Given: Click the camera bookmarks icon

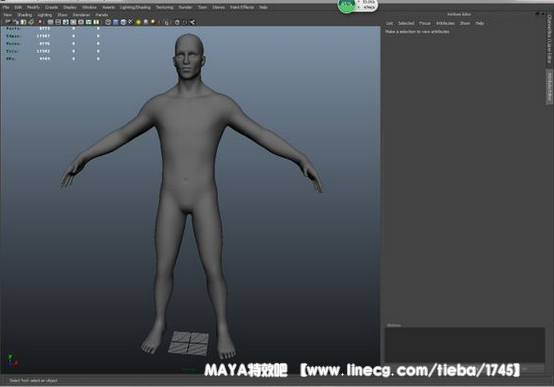Looking at the screenshot, I should click(x=23, y=22).
